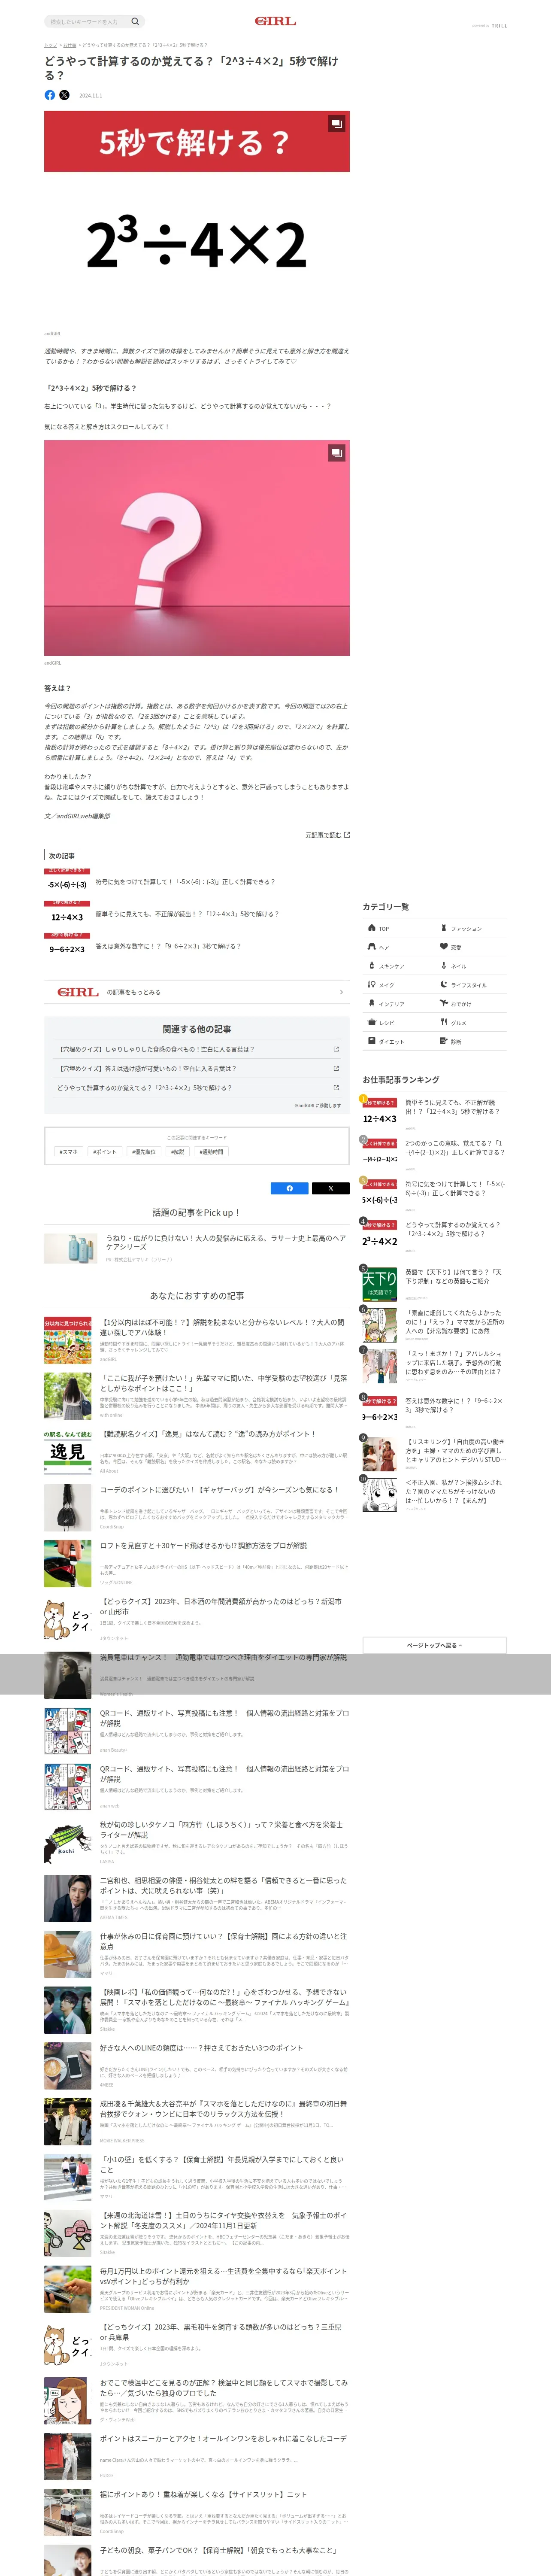
Task: Share article via X icon under title
Action: [64, 95]
